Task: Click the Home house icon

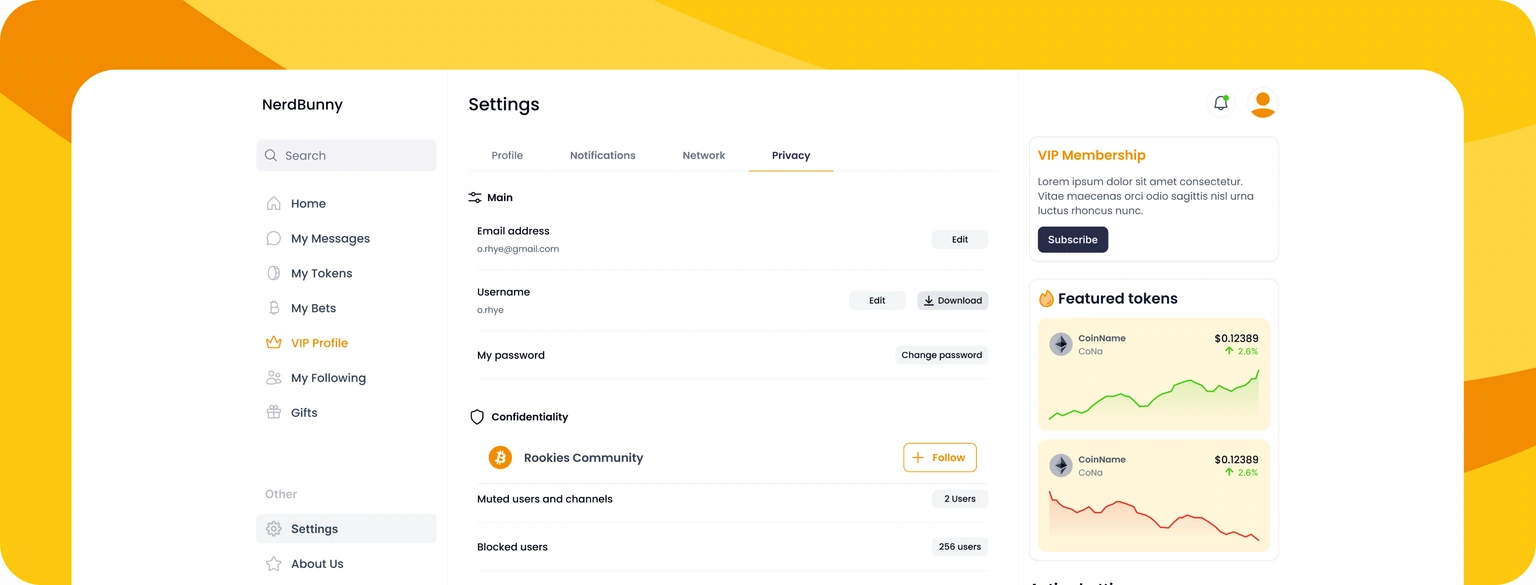Action: 273,203
